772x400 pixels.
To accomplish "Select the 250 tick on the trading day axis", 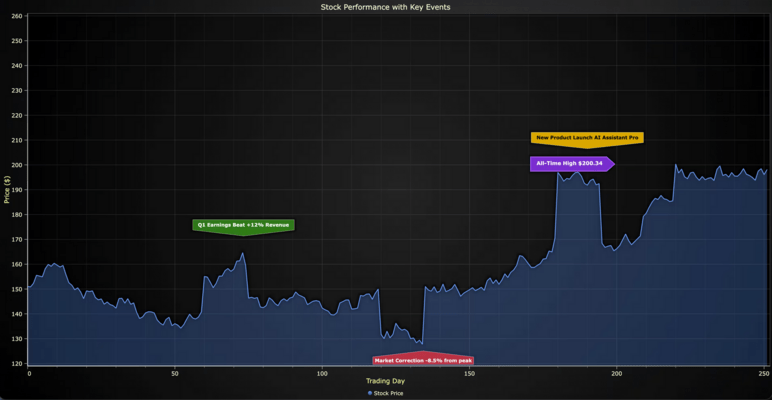I will (x=763, y=373).
